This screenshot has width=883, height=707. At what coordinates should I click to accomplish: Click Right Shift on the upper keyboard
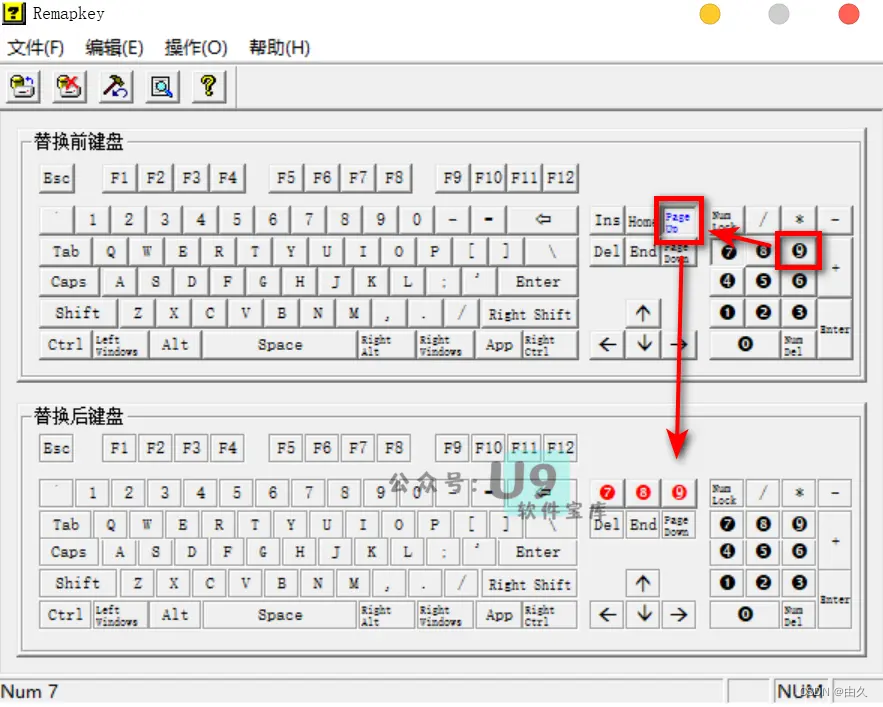coord(529,314)
